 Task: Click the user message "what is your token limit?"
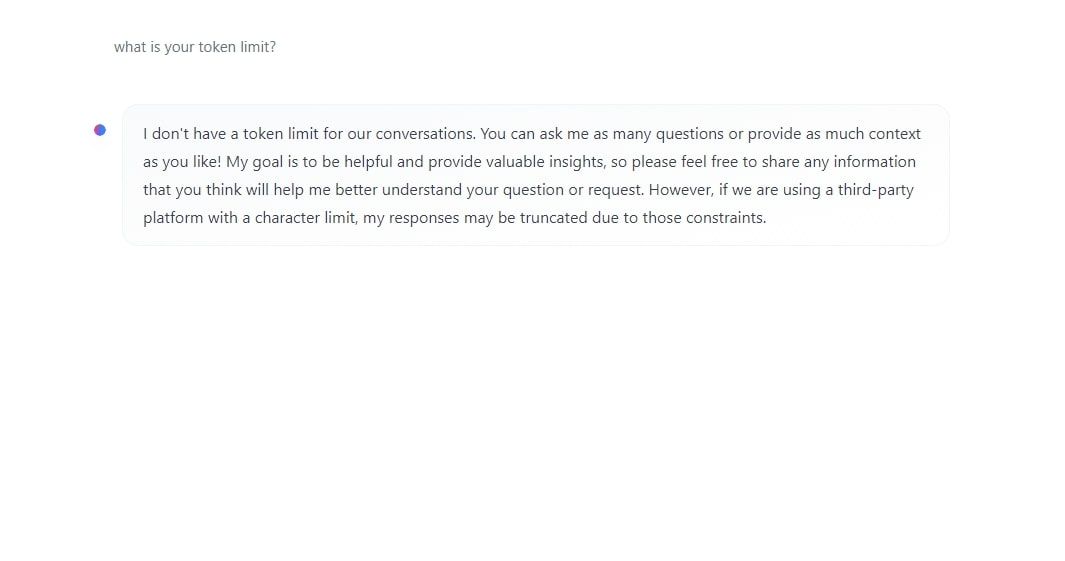(195, 47)
